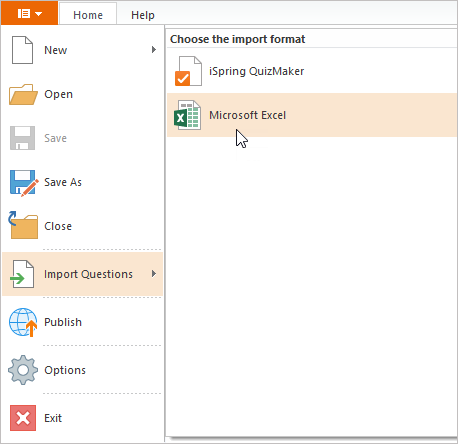Screen dimensions: 458x444
Task: Click the iSpring QuizMaker file icon
Action: pos(188,71)
